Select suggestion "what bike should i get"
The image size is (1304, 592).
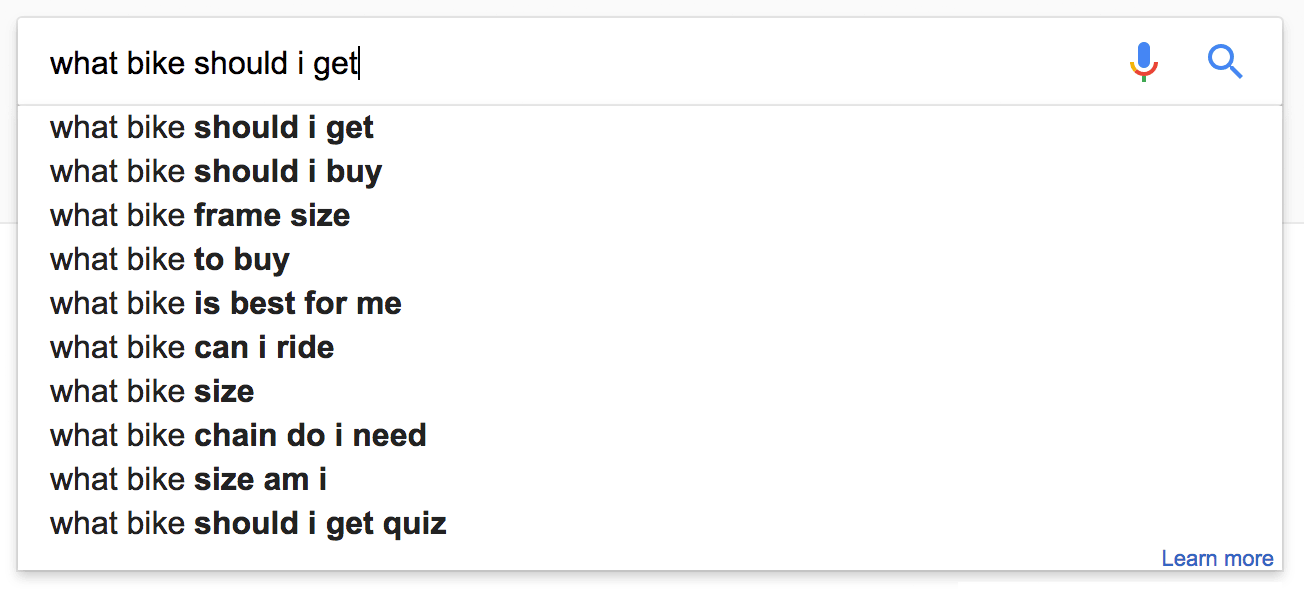[x=212, y=128]
